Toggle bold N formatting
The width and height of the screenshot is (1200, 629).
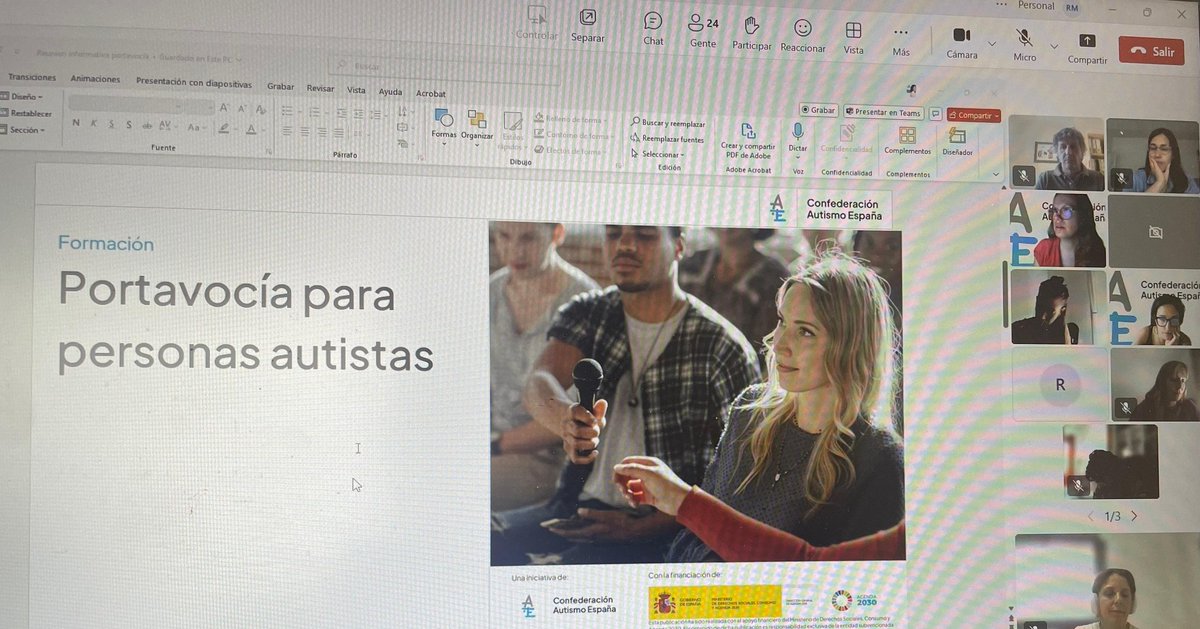point(76,123)
